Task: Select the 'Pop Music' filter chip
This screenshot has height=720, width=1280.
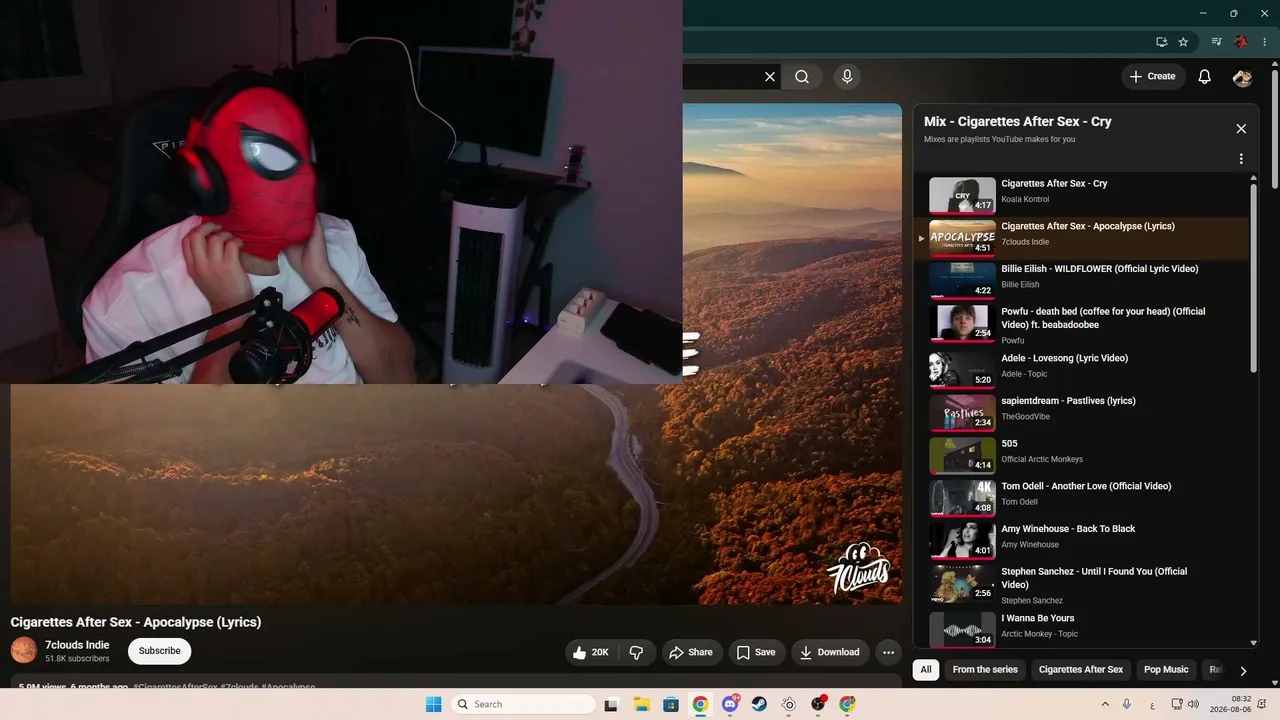Action: 1166,670
